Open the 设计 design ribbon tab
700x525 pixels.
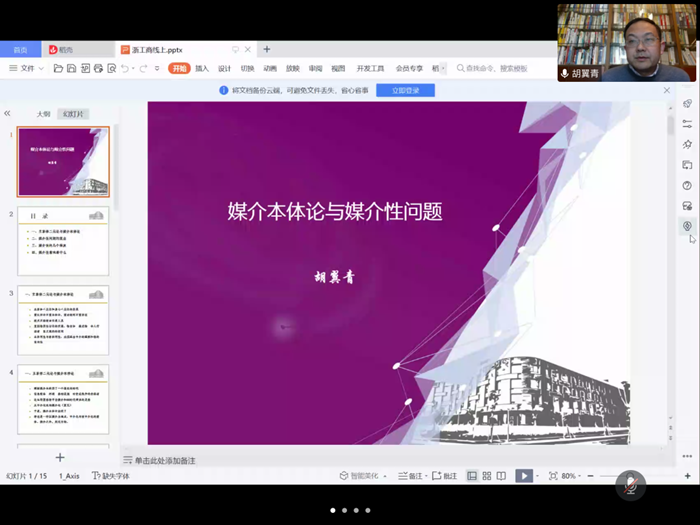click(x=224, y=68)
